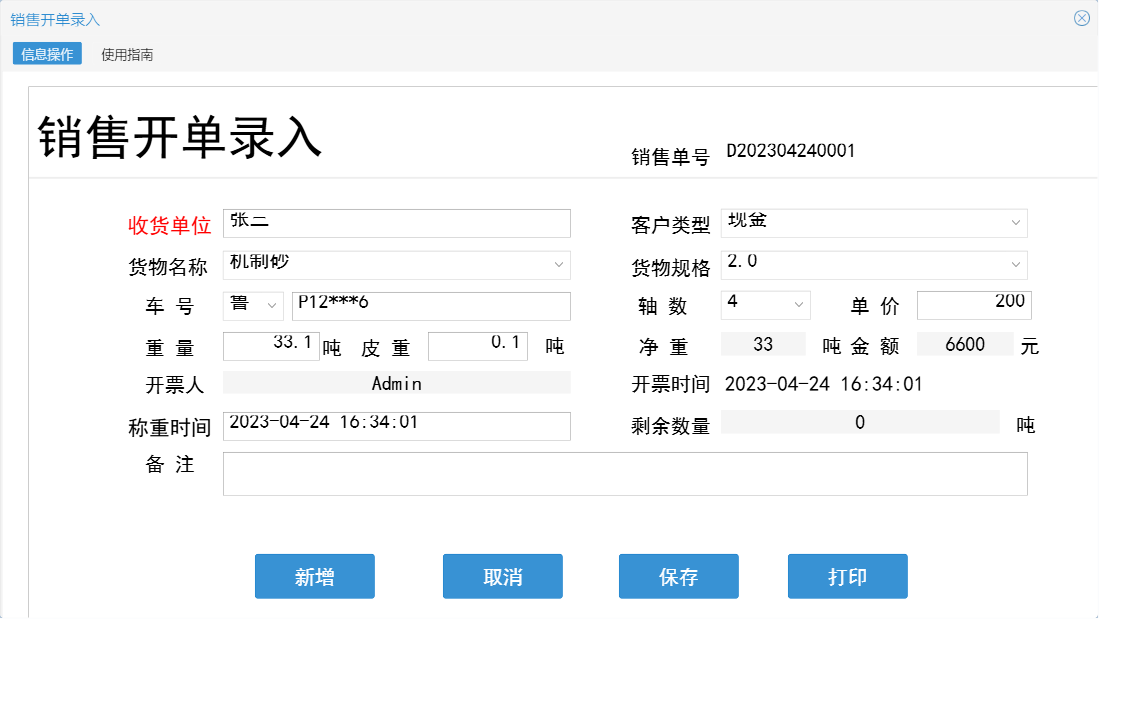The image size is (1130, 712).
Task: Click the 取消 button
Action: click(502, 576)
